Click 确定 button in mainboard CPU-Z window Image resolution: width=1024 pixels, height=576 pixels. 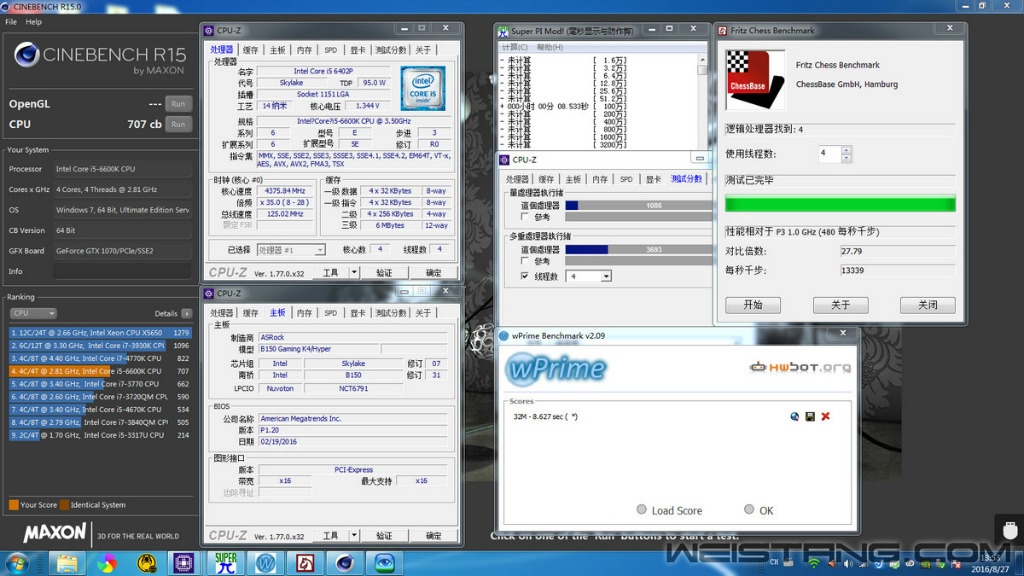pyautogui.click(x=433, y=536)
